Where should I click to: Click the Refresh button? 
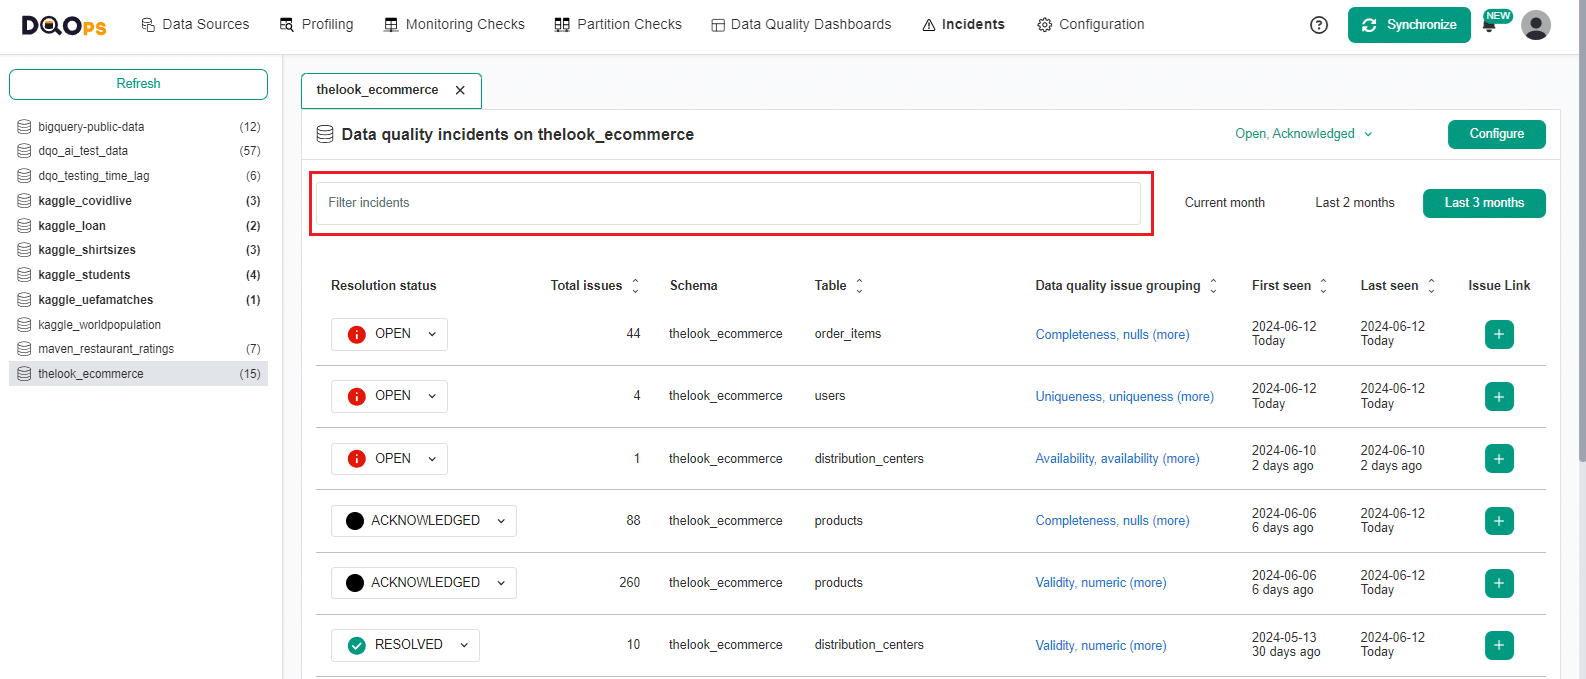138,84
